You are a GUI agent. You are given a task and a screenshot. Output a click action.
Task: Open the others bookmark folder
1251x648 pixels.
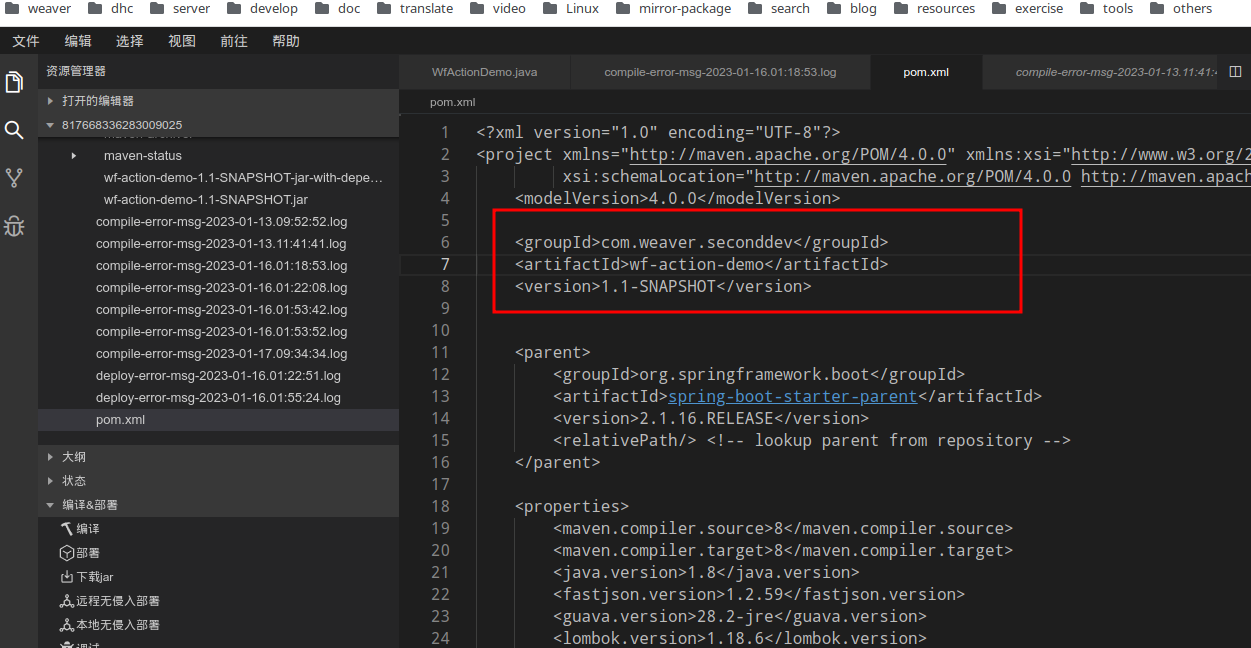[x=1181, y=9]
